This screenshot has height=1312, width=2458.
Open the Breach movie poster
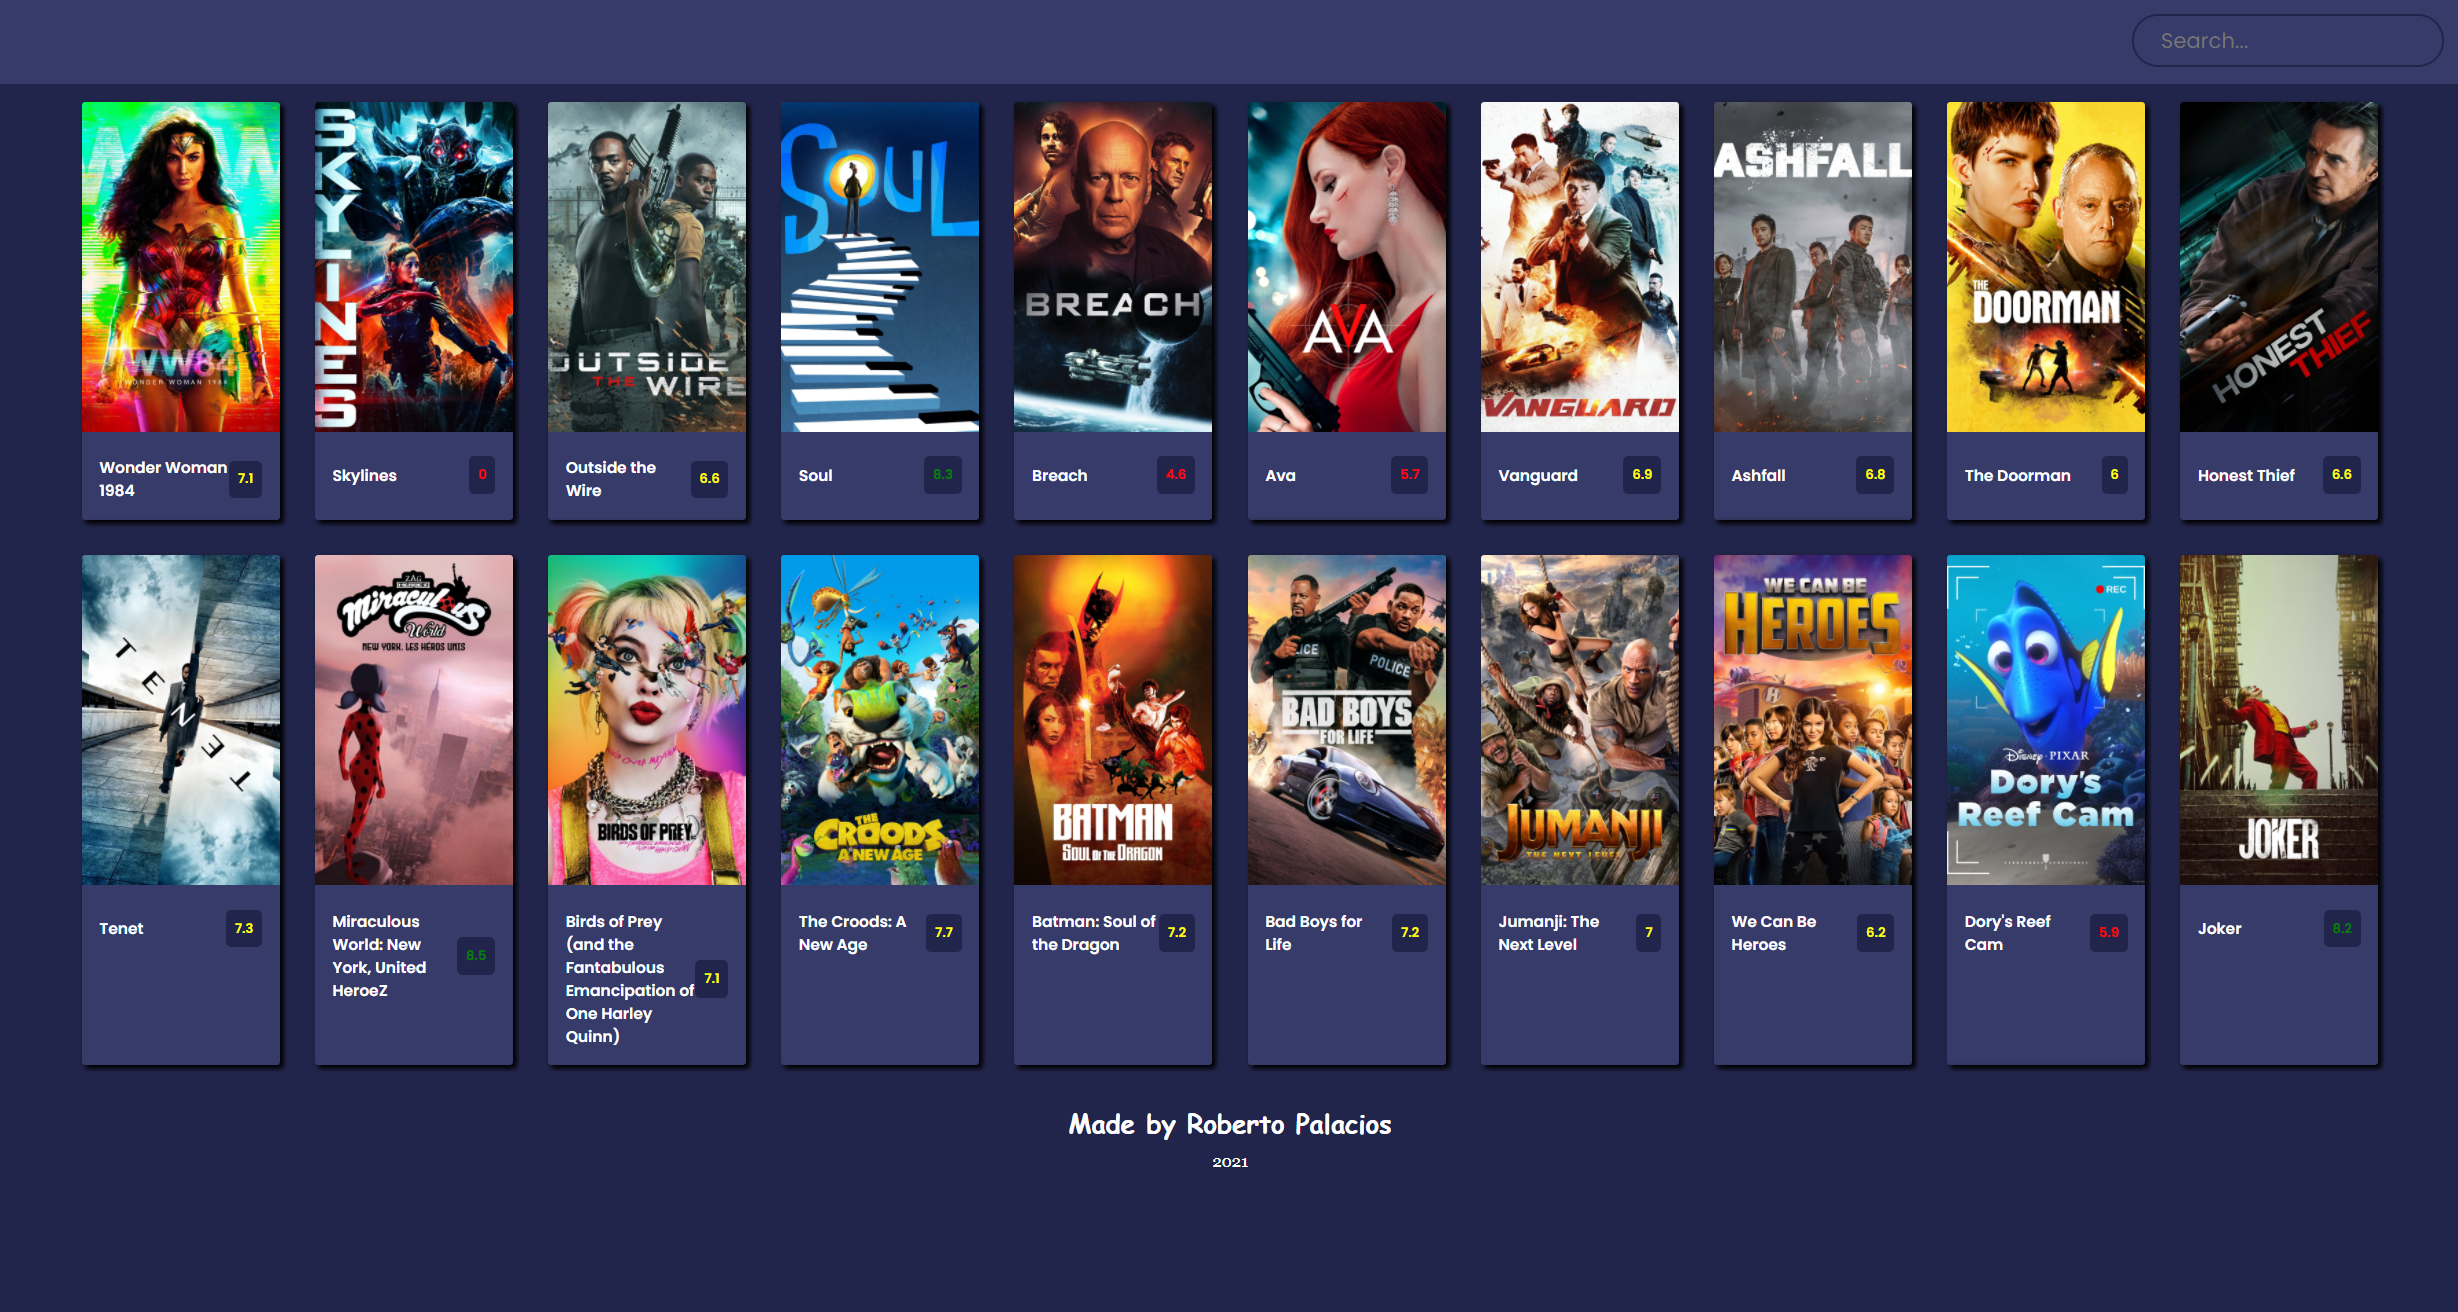(1113, 267)
